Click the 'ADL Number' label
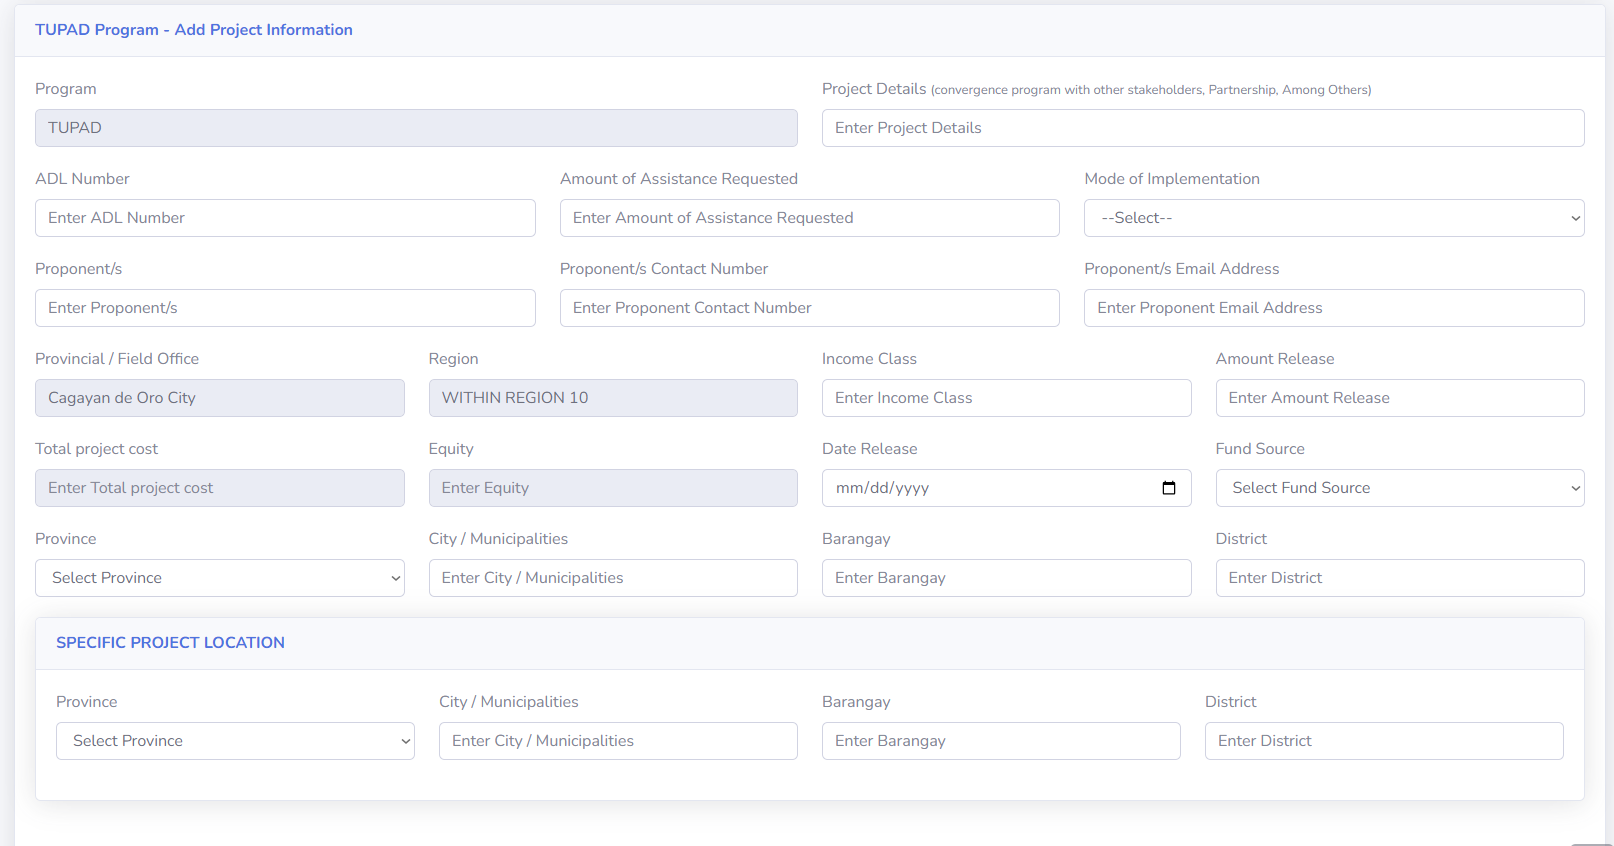Viewport: 1614px width, 846px height. pos(82,179)
